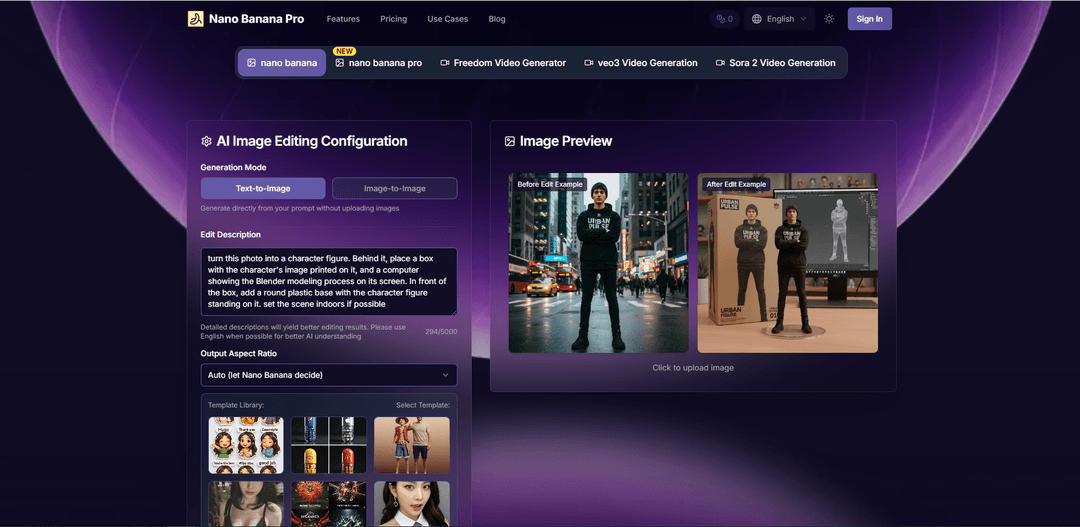Click the camera icon on Sora 2 Video Generation
This screenshot has width=1080, height=527.
click(x=720, y=63)
